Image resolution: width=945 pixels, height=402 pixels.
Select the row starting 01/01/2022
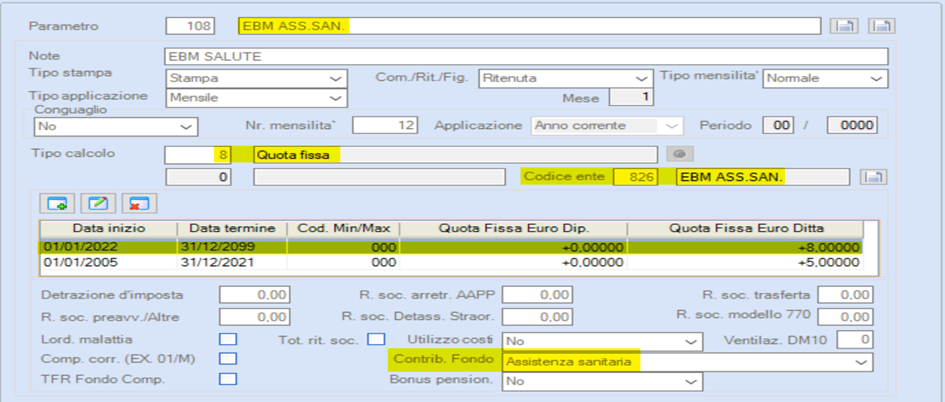coord(451,247)
